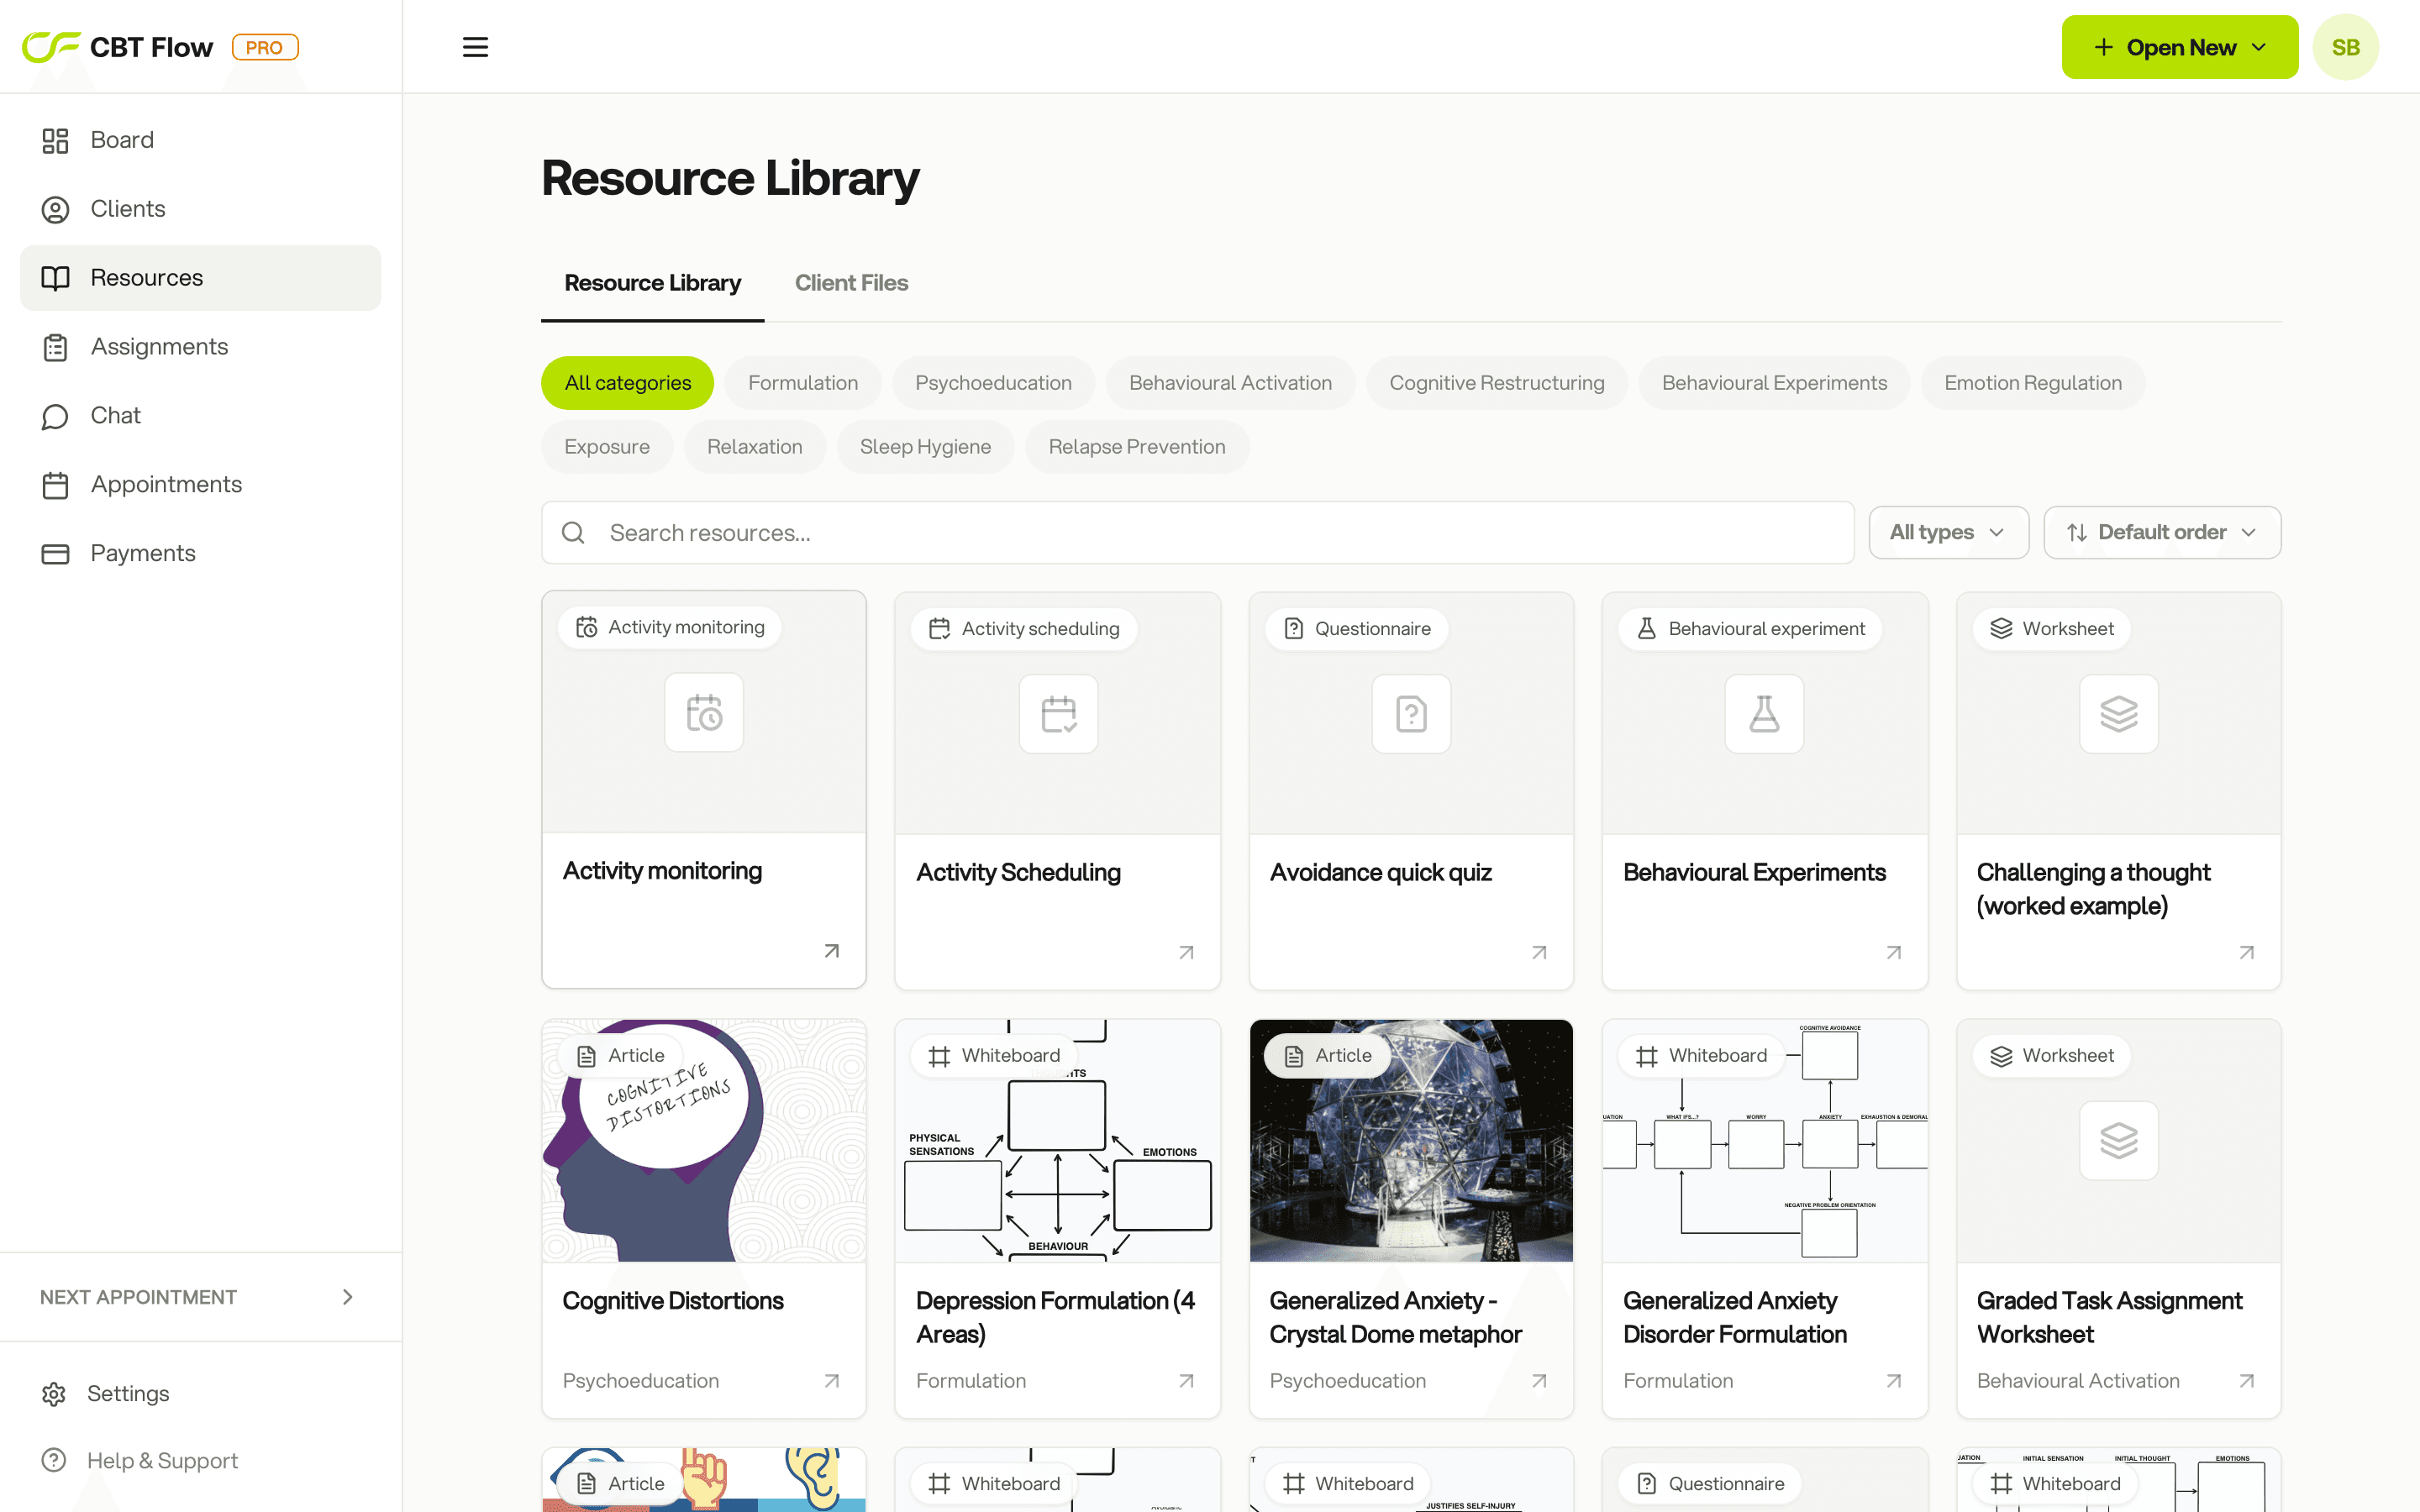Filter by Psychoeducation category chip
2420x1512 pixels.
click(x=993, y=383)
